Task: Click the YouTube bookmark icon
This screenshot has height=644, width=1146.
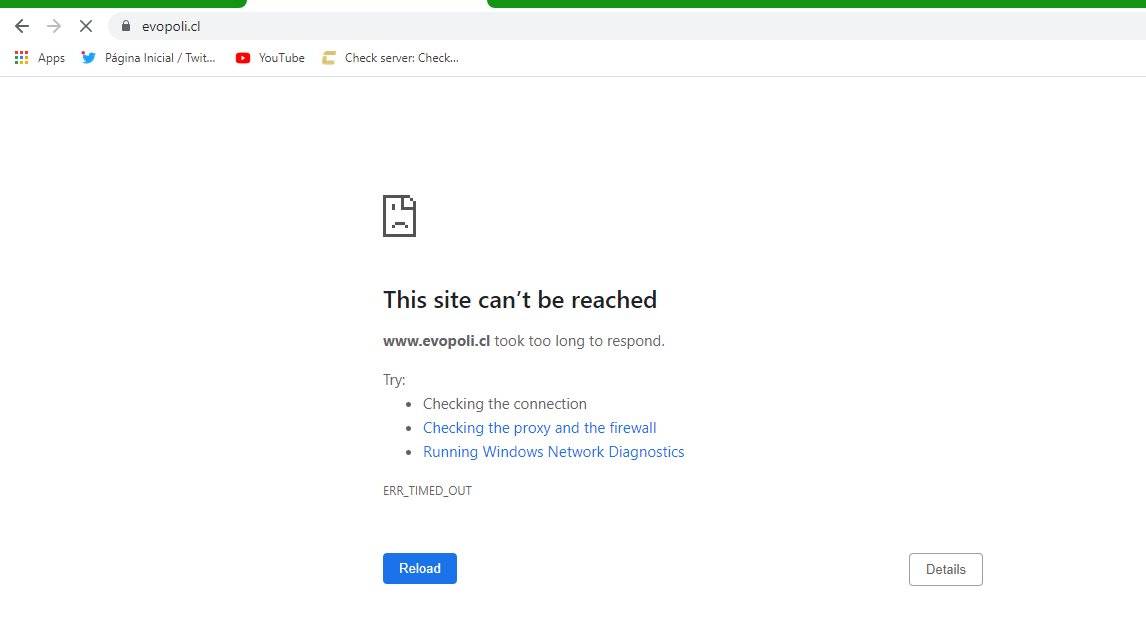Action: pos(243,58)
